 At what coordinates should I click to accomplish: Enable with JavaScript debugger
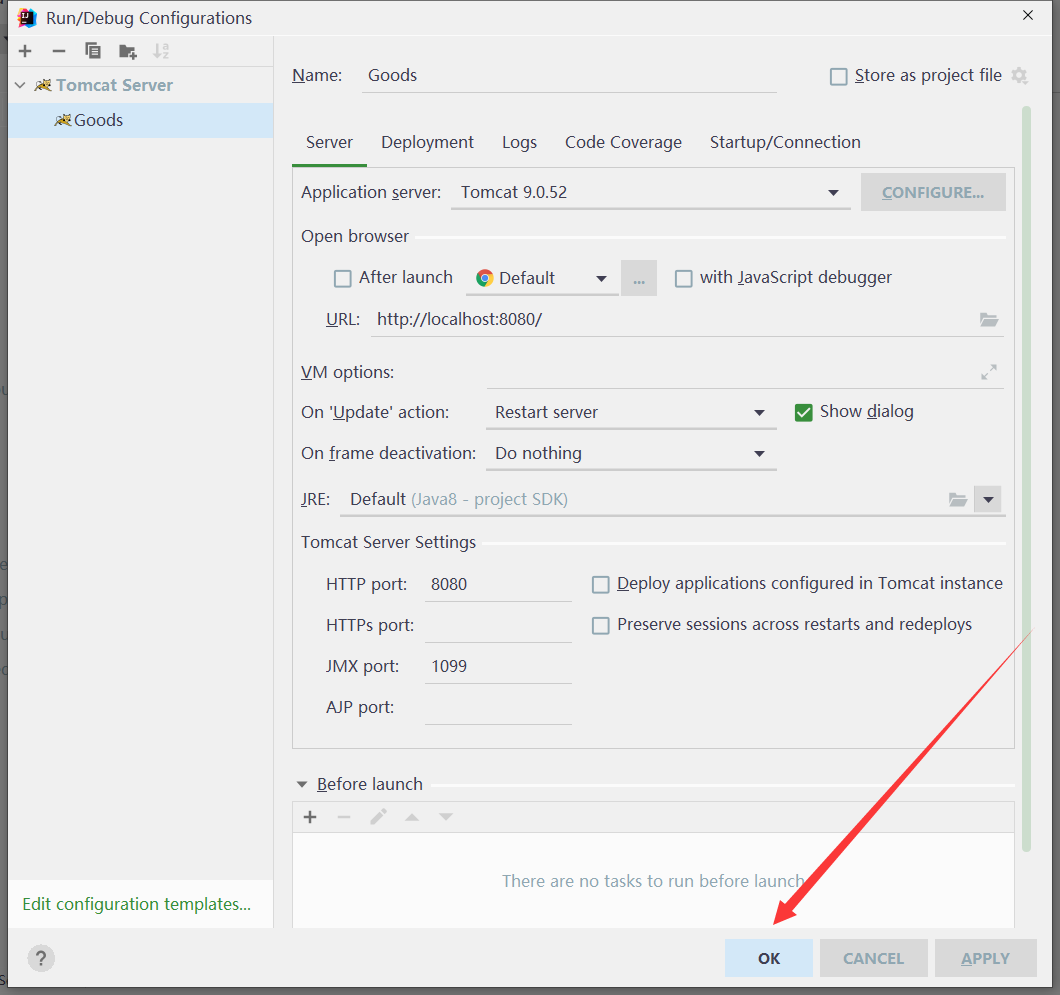click(683, 278)
